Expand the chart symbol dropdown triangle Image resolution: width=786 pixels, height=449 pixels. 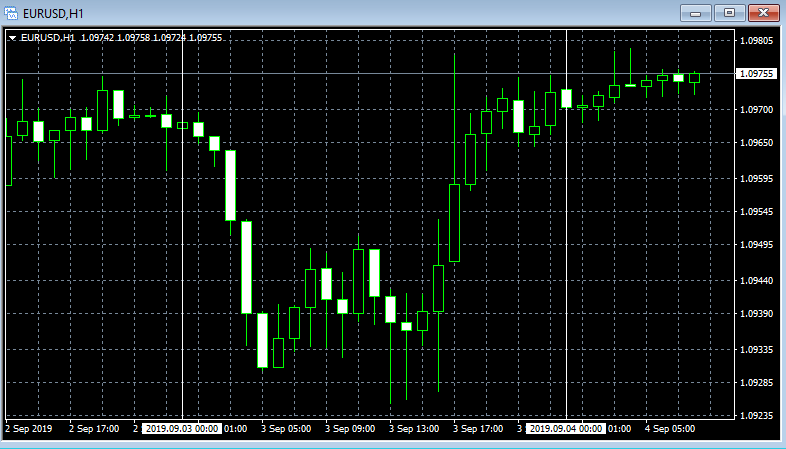(x=13, y=38)
